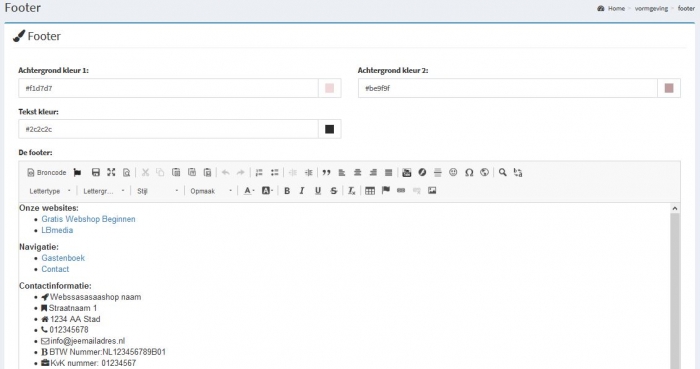700x369 pixels.
Task: Insert a smiley emoticon
Action: 453,172
